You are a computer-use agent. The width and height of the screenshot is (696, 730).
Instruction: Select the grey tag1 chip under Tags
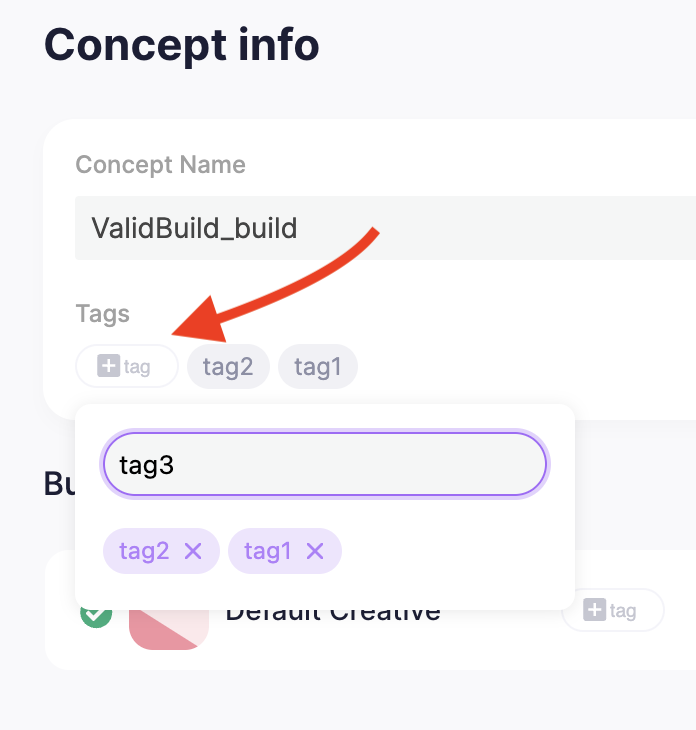click(318, 367)
